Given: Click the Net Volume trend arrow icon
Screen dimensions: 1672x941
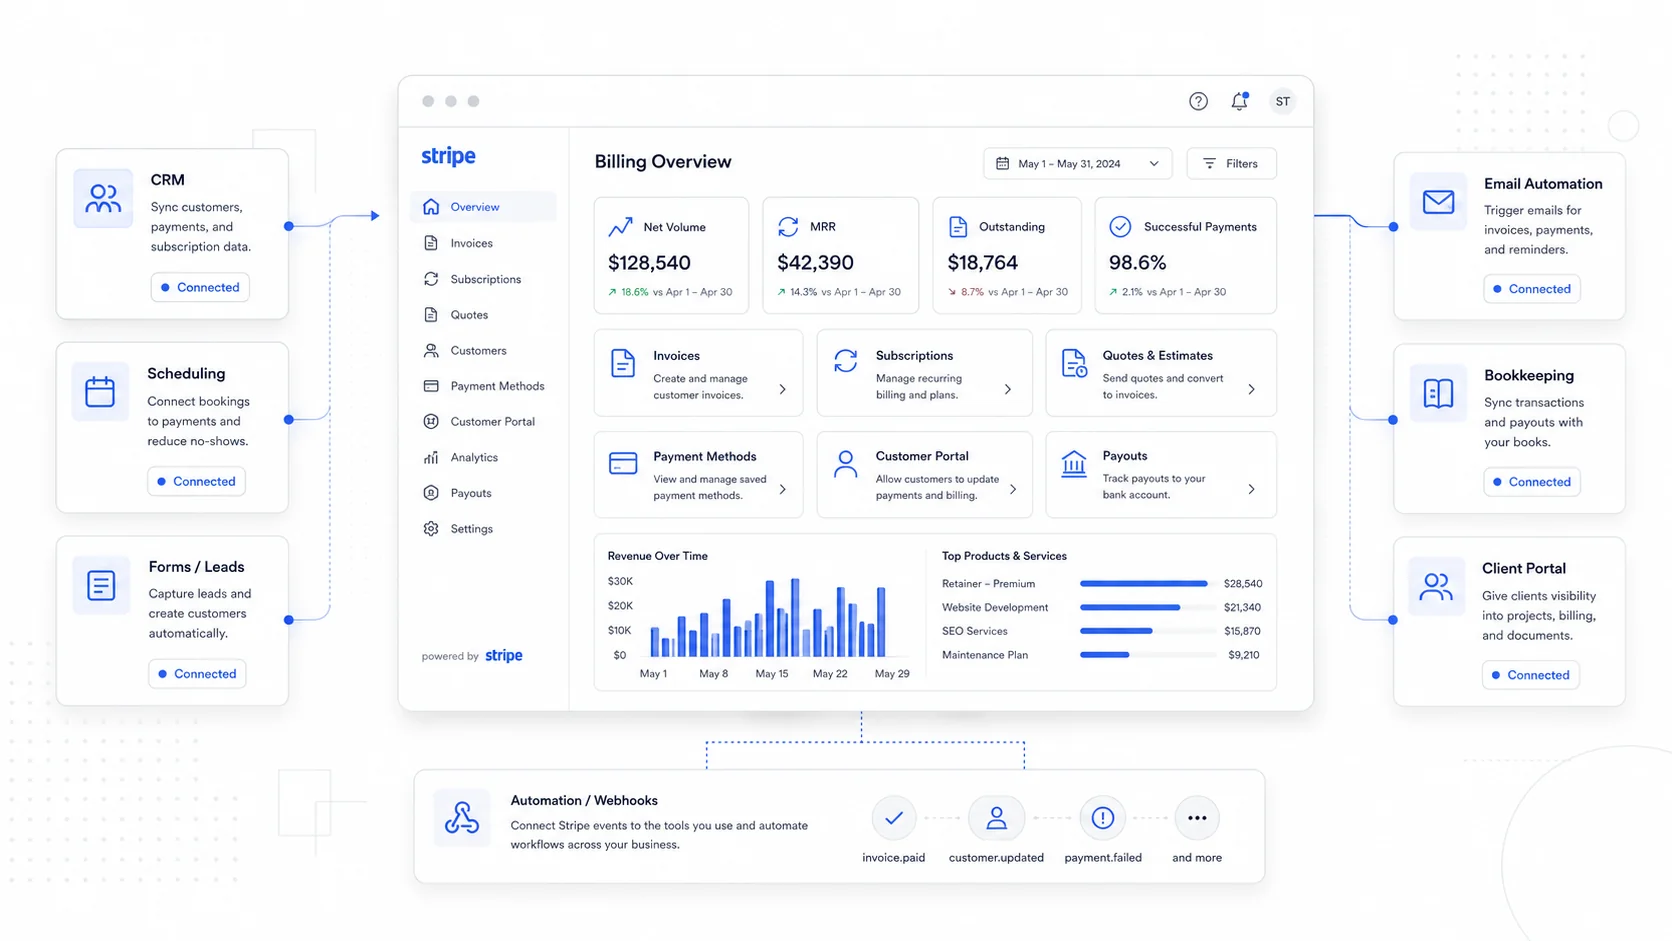Looking at the screenshot, I should 620,227.
